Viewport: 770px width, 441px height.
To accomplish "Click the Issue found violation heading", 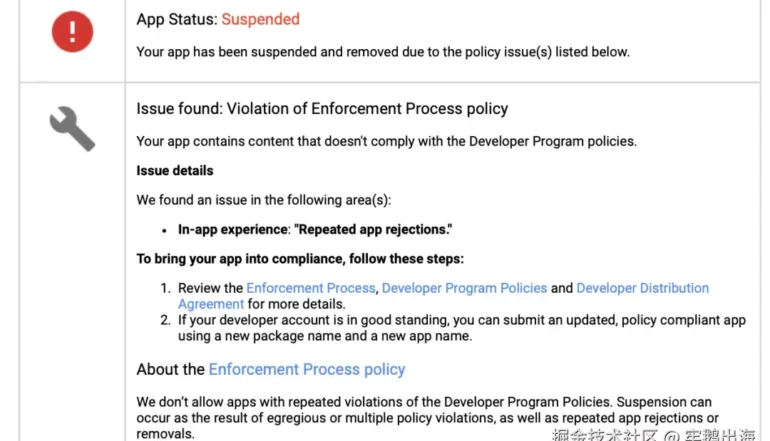I will (322, 109).
